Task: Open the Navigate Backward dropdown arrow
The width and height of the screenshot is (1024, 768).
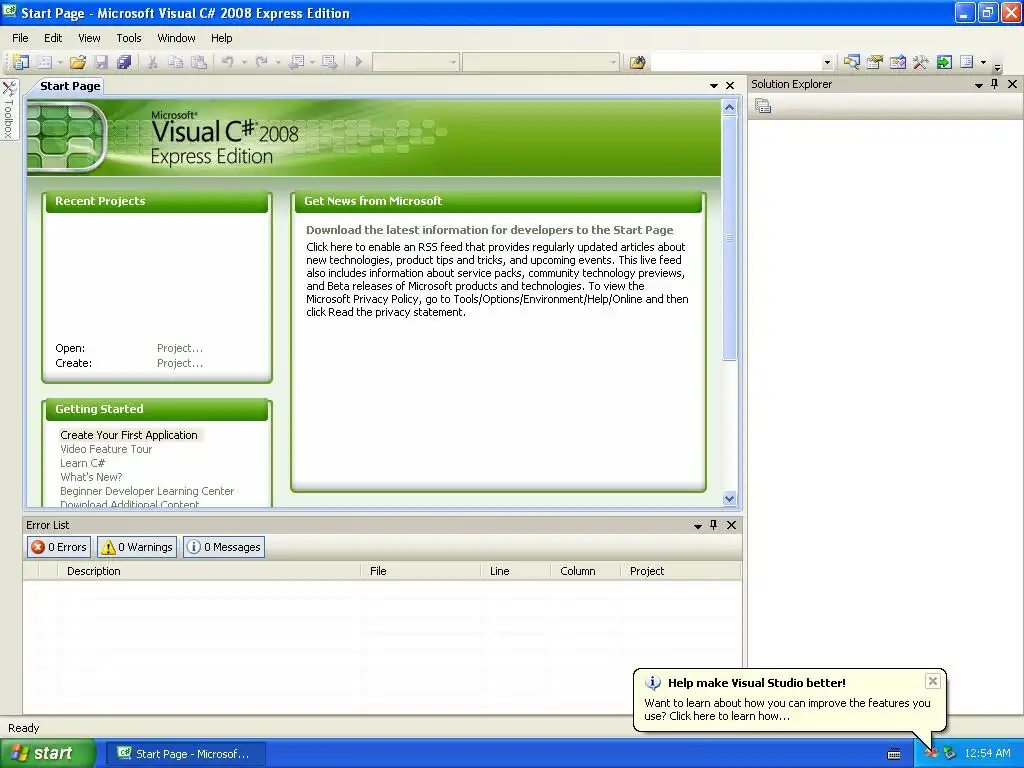Action: (313, 62)
